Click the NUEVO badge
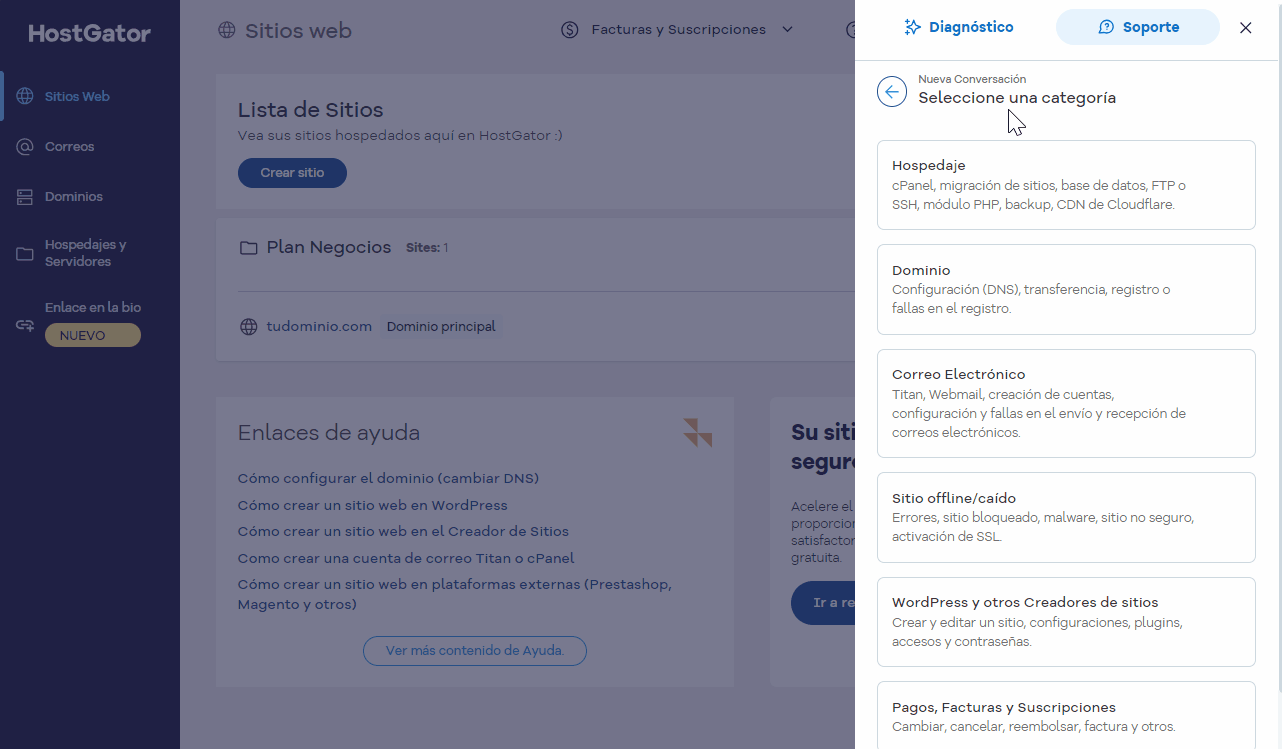Viewport: 1282px width, 749px height. (93, 336)
